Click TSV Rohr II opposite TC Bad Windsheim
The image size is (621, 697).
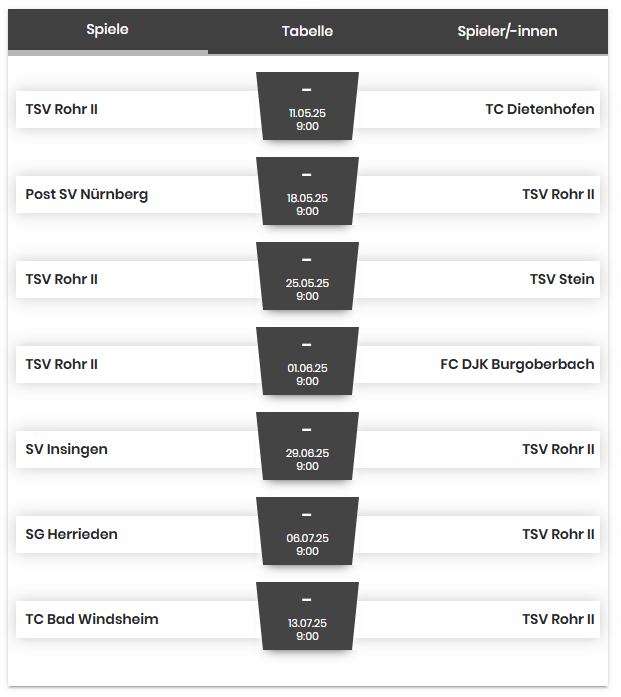tap(558, 619)
